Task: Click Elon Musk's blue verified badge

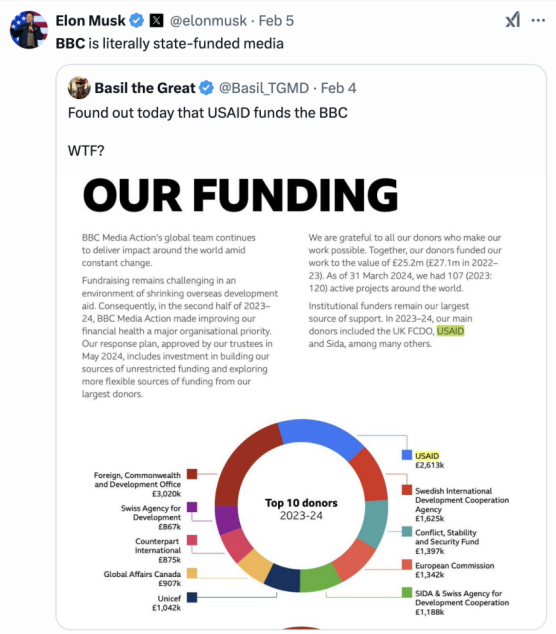Action: click(x=137, y=20)
